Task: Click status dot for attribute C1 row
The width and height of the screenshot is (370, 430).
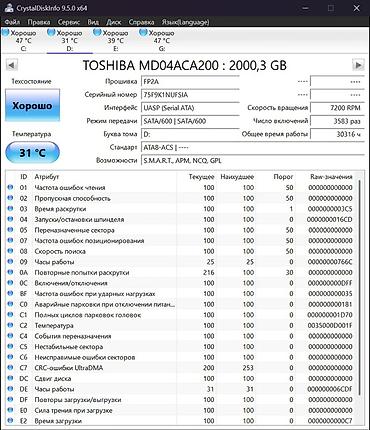Action: pyautogui.click(x=10, y=315)
